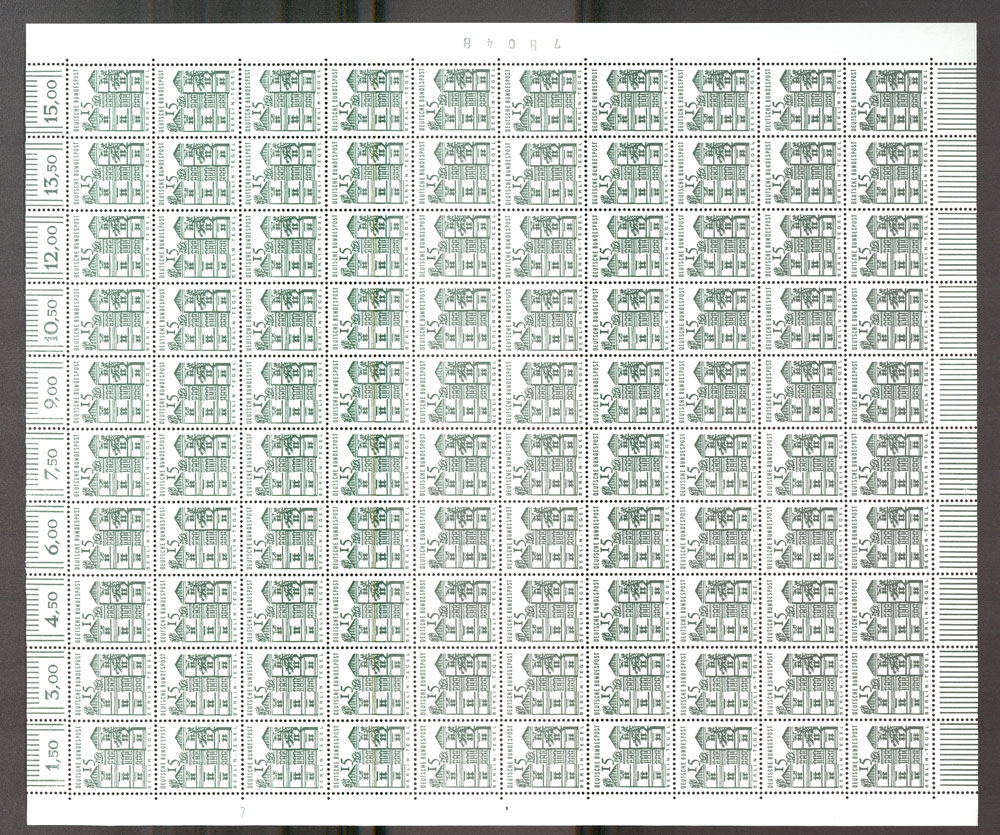
Task: Select the stamp adjacent to the 13,50 label
Action: pos(110,173)
